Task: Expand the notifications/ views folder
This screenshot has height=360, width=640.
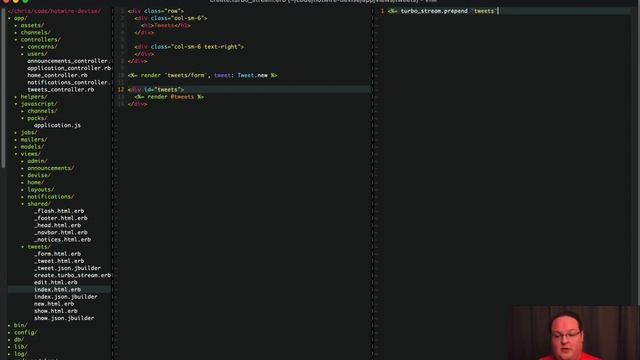Action: coord(50,197)
